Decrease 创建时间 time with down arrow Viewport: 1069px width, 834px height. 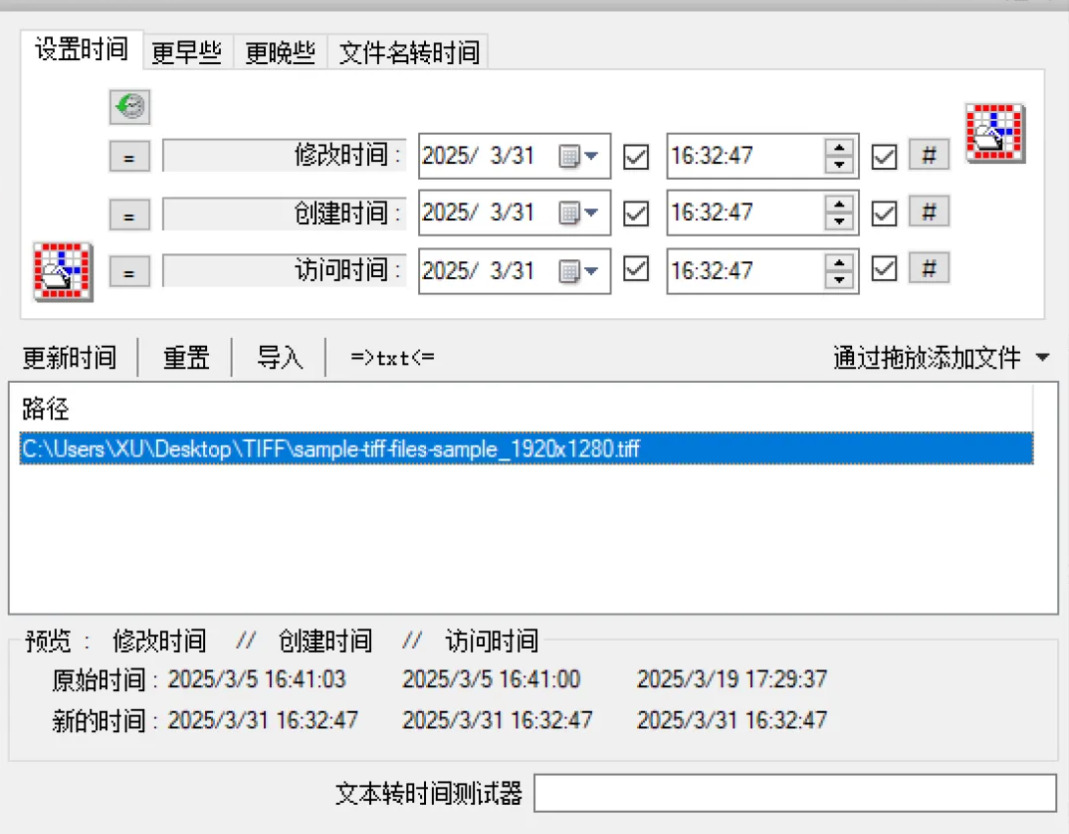[839, 221]
